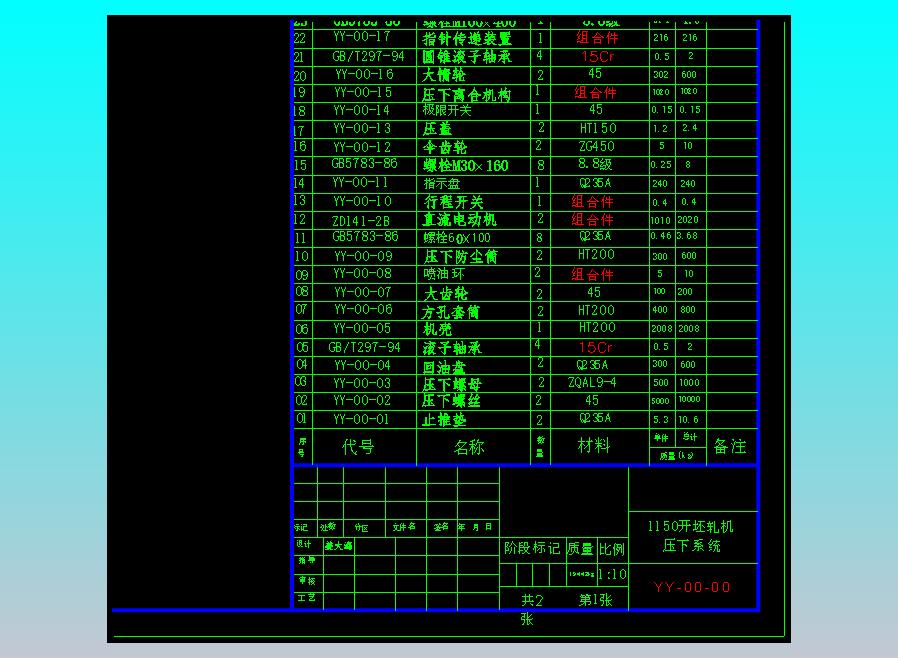Click the 备注 column header

[730, 447]
